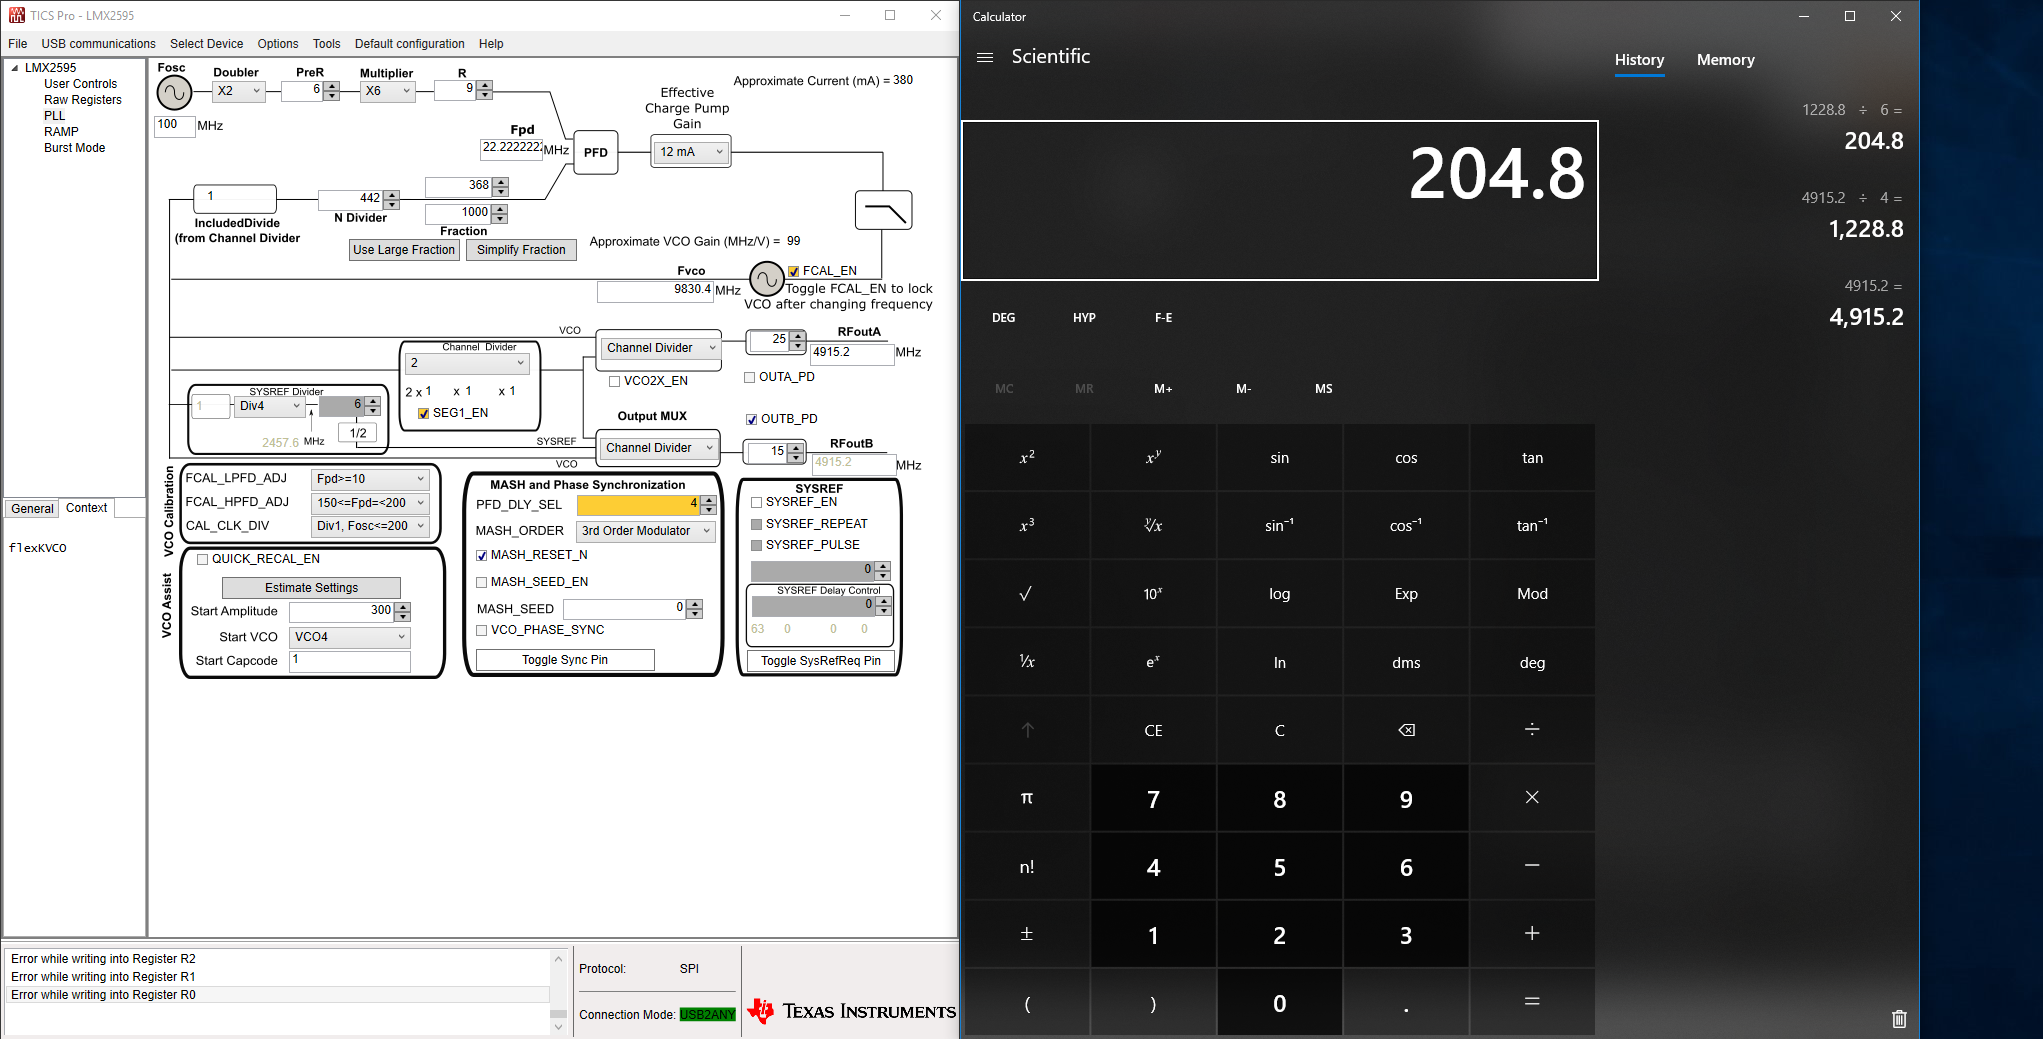Click the loop filter block icon

883,210
